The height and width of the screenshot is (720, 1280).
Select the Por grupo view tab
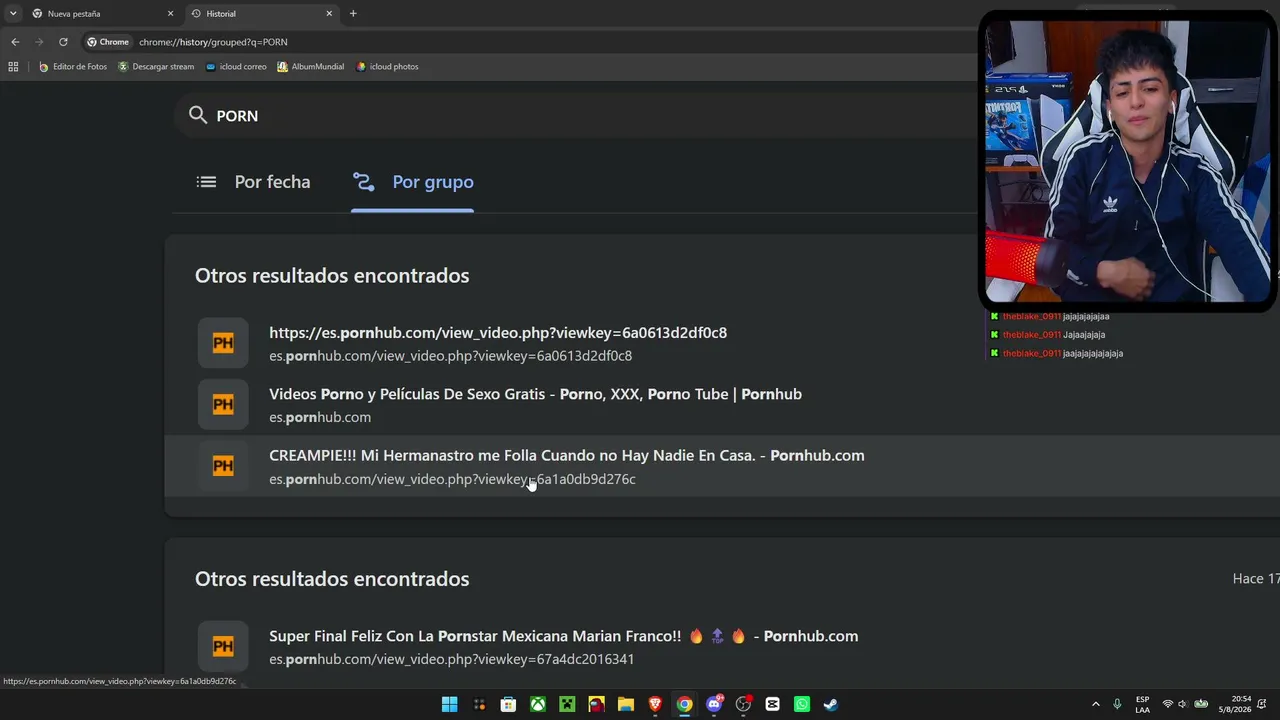point(412,182)
